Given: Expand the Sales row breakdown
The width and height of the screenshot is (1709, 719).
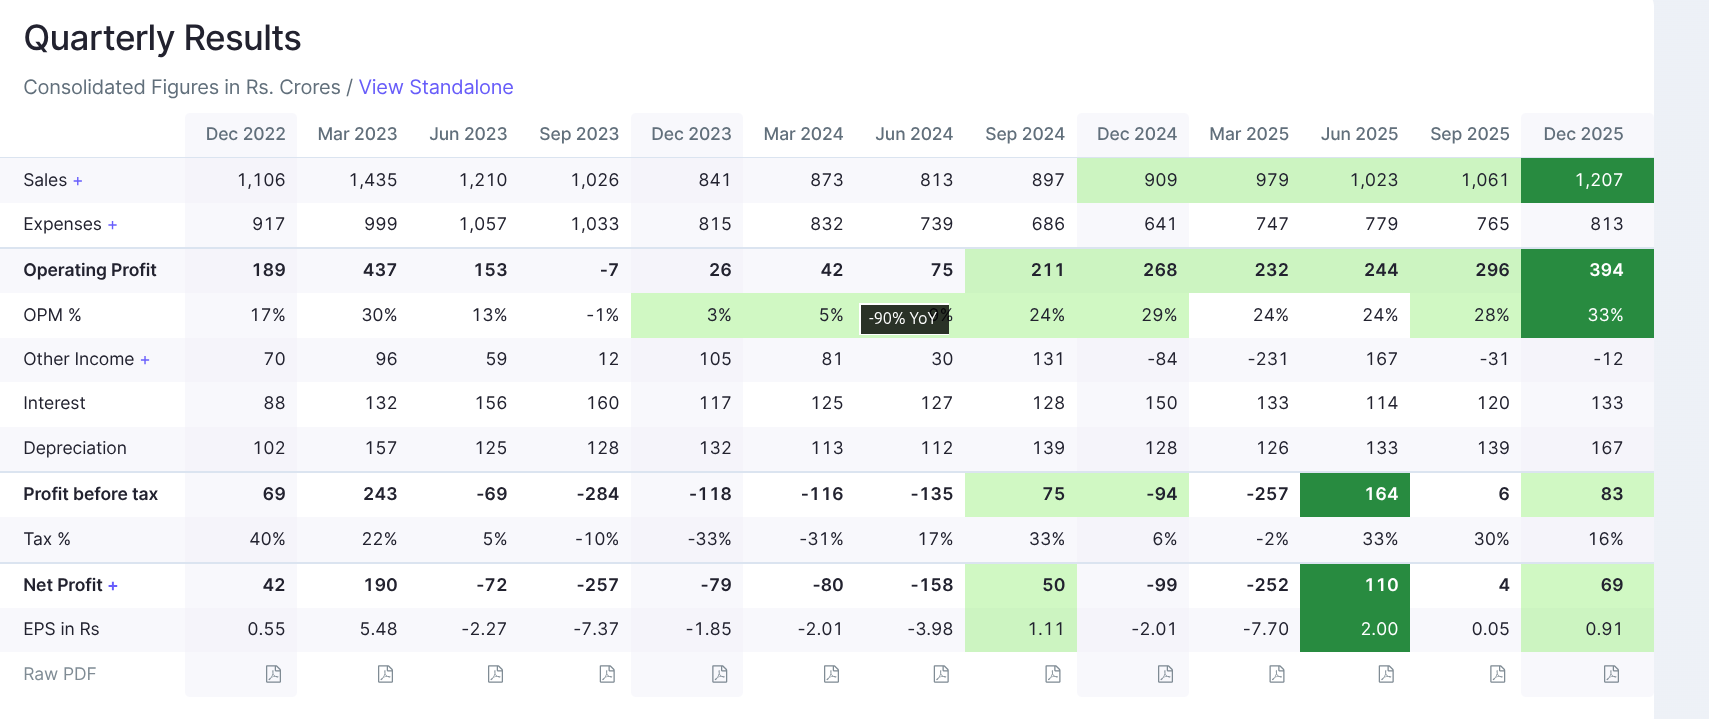Looking at the screenshot, I should tap(78, 181).
